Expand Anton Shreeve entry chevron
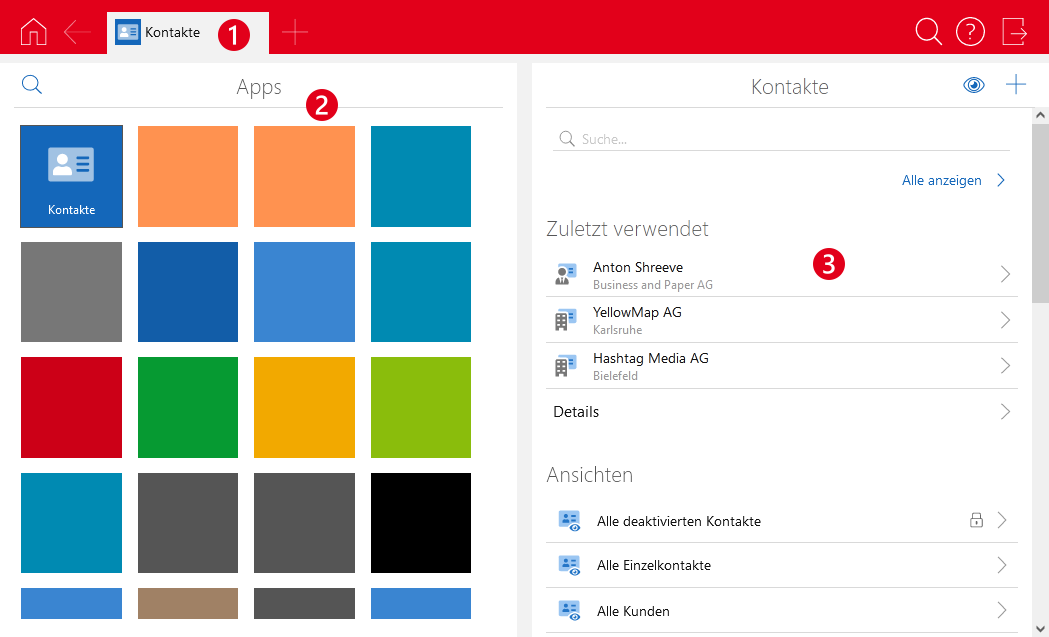Image resolution: width=1049 pixels, height=637 pixels. pyautogui.click(x=1005, y=275)
